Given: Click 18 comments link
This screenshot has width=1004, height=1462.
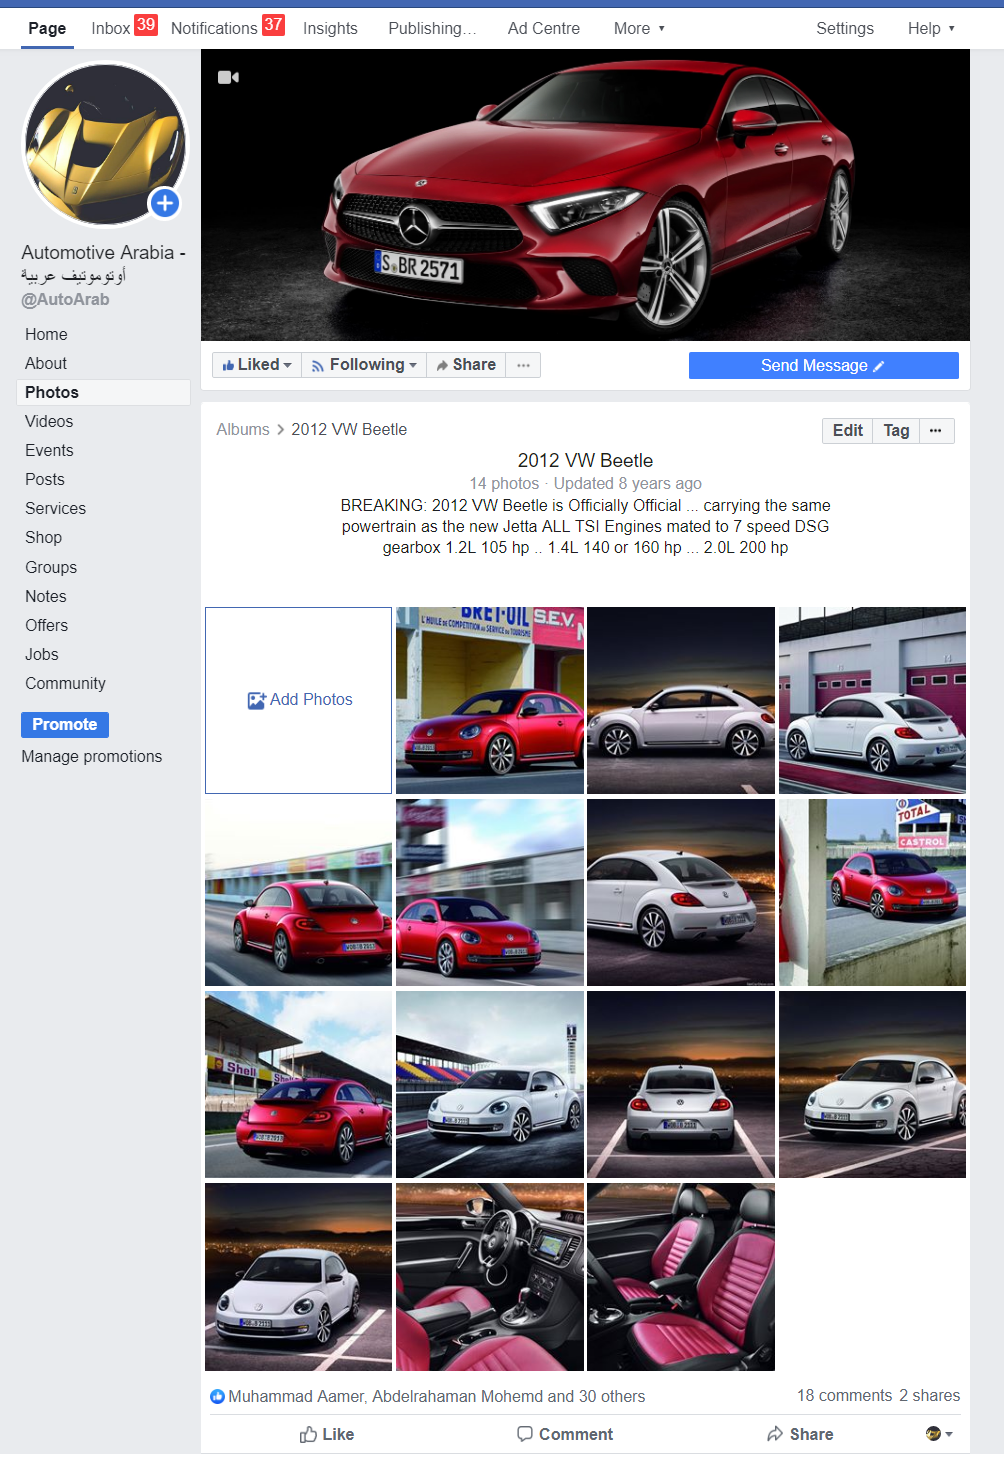Looking at the screenshot, I should tap(844, 1395).
